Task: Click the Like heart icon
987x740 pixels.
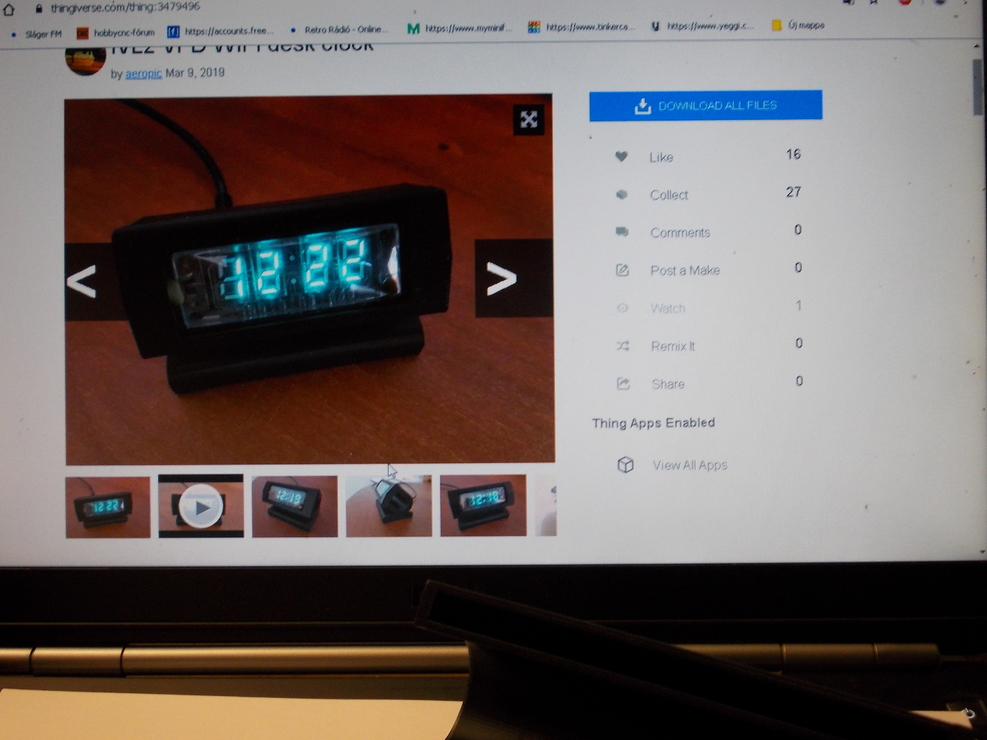Action: coord(621,157)
